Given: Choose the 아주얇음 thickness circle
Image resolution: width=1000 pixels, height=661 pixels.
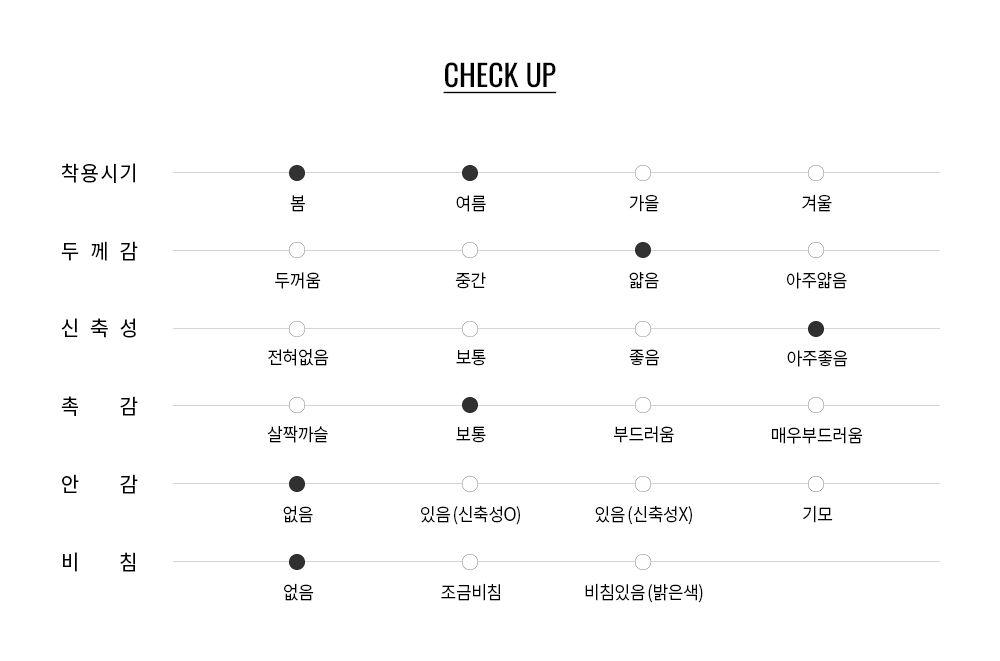Looking at the screenshot, I should (x=816, y=250).
